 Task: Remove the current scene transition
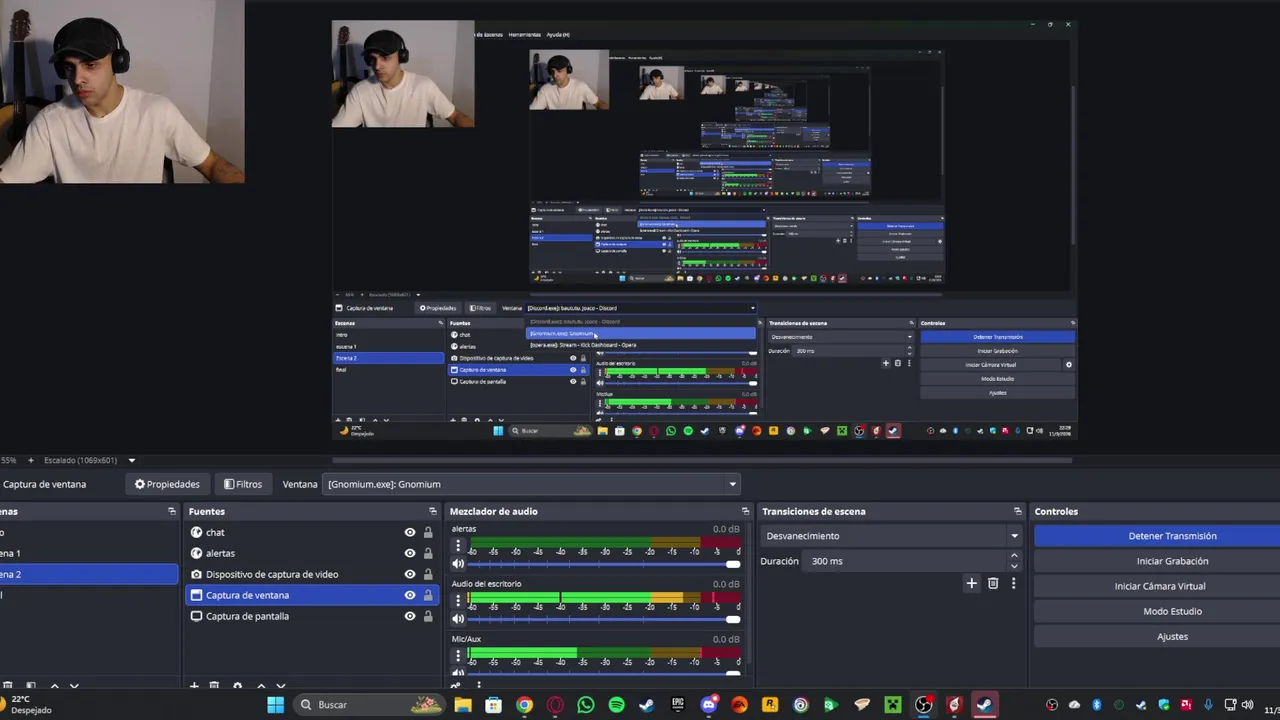point(993,583)
